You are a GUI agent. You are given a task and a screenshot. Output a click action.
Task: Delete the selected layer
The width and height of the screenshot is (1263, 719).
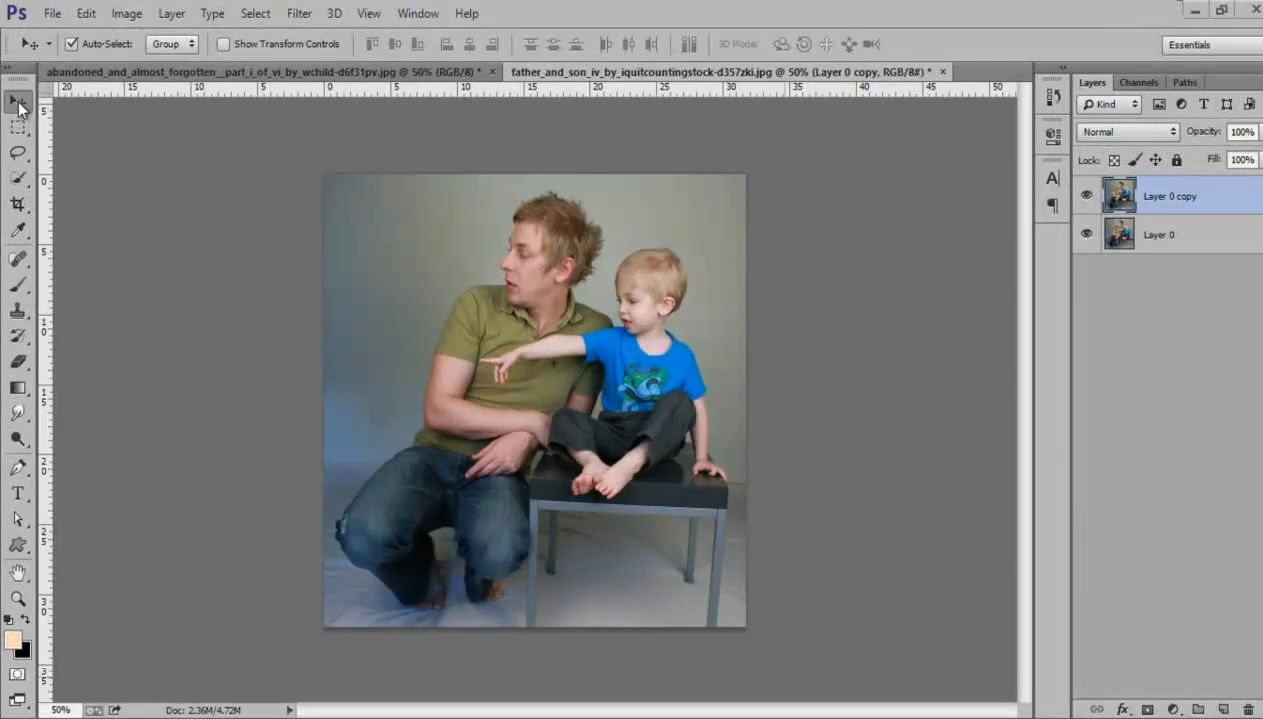point(1248,709)
